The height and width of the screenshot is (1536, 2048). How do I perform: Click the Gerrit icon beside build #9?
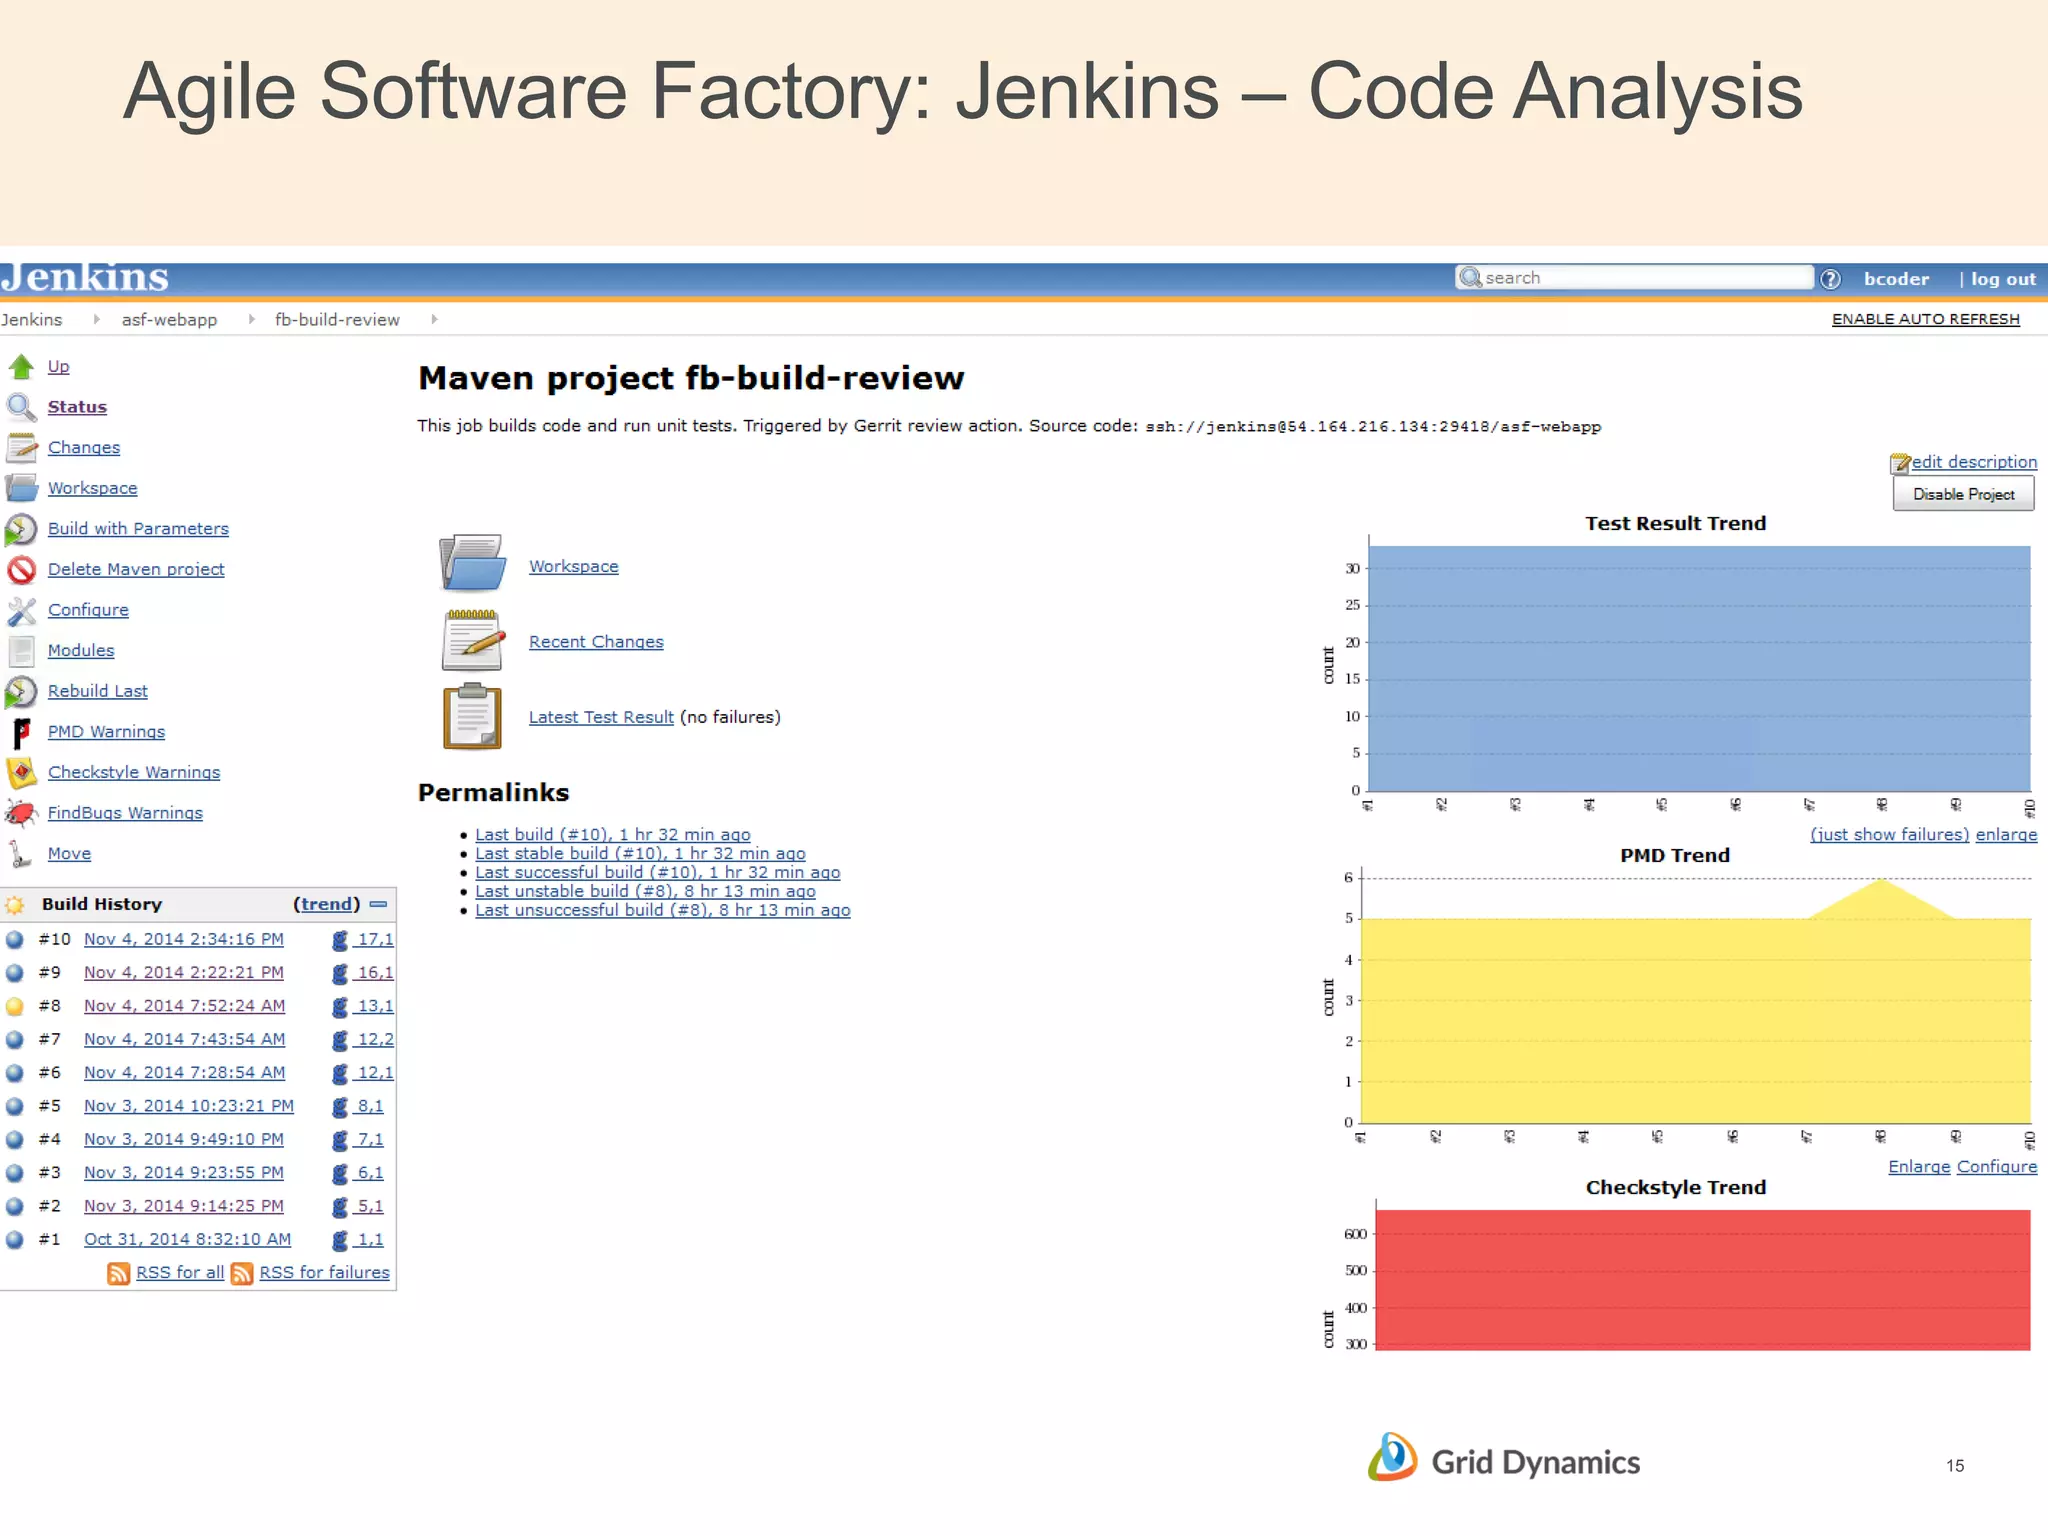click(x=340, y=973)
